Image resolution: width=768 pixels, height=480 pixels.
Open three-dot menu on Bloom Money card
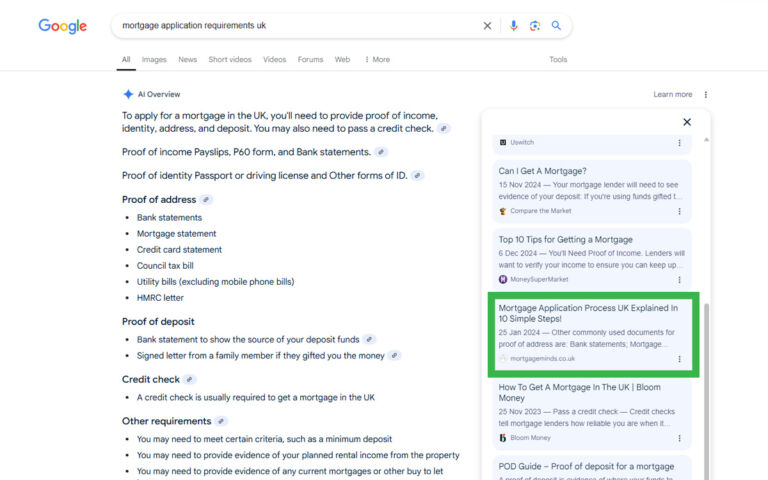click(x=679, y=438)
